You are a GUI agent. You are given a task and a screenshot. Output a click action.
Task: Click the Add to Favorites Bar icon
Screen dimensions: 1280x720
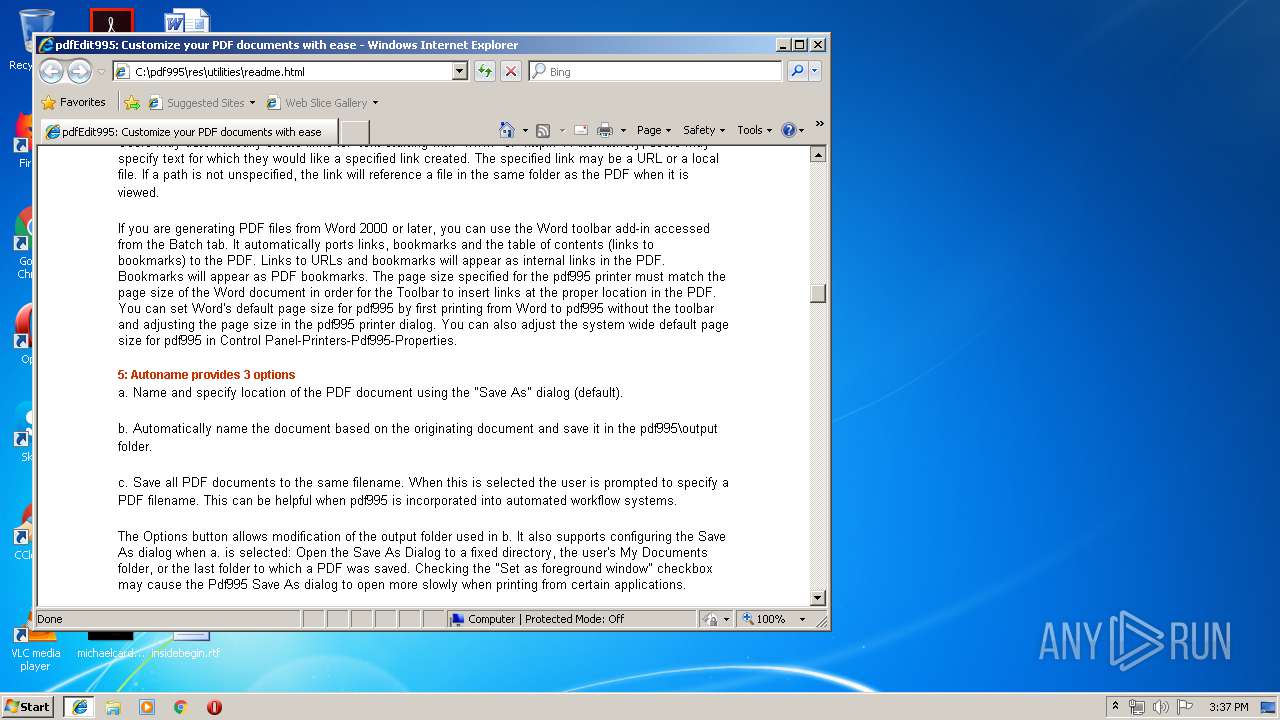pos(132,102)
